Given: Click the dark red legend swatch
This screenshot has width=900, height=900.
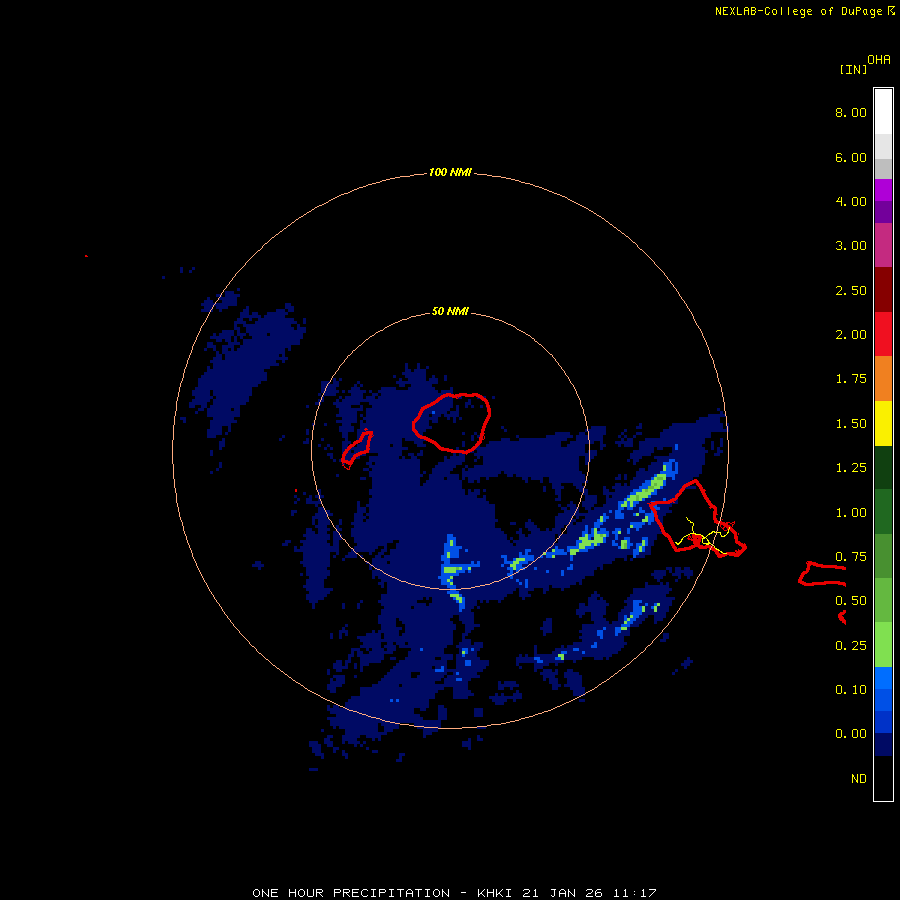Looking at the screenshot, I should [883, 289].
